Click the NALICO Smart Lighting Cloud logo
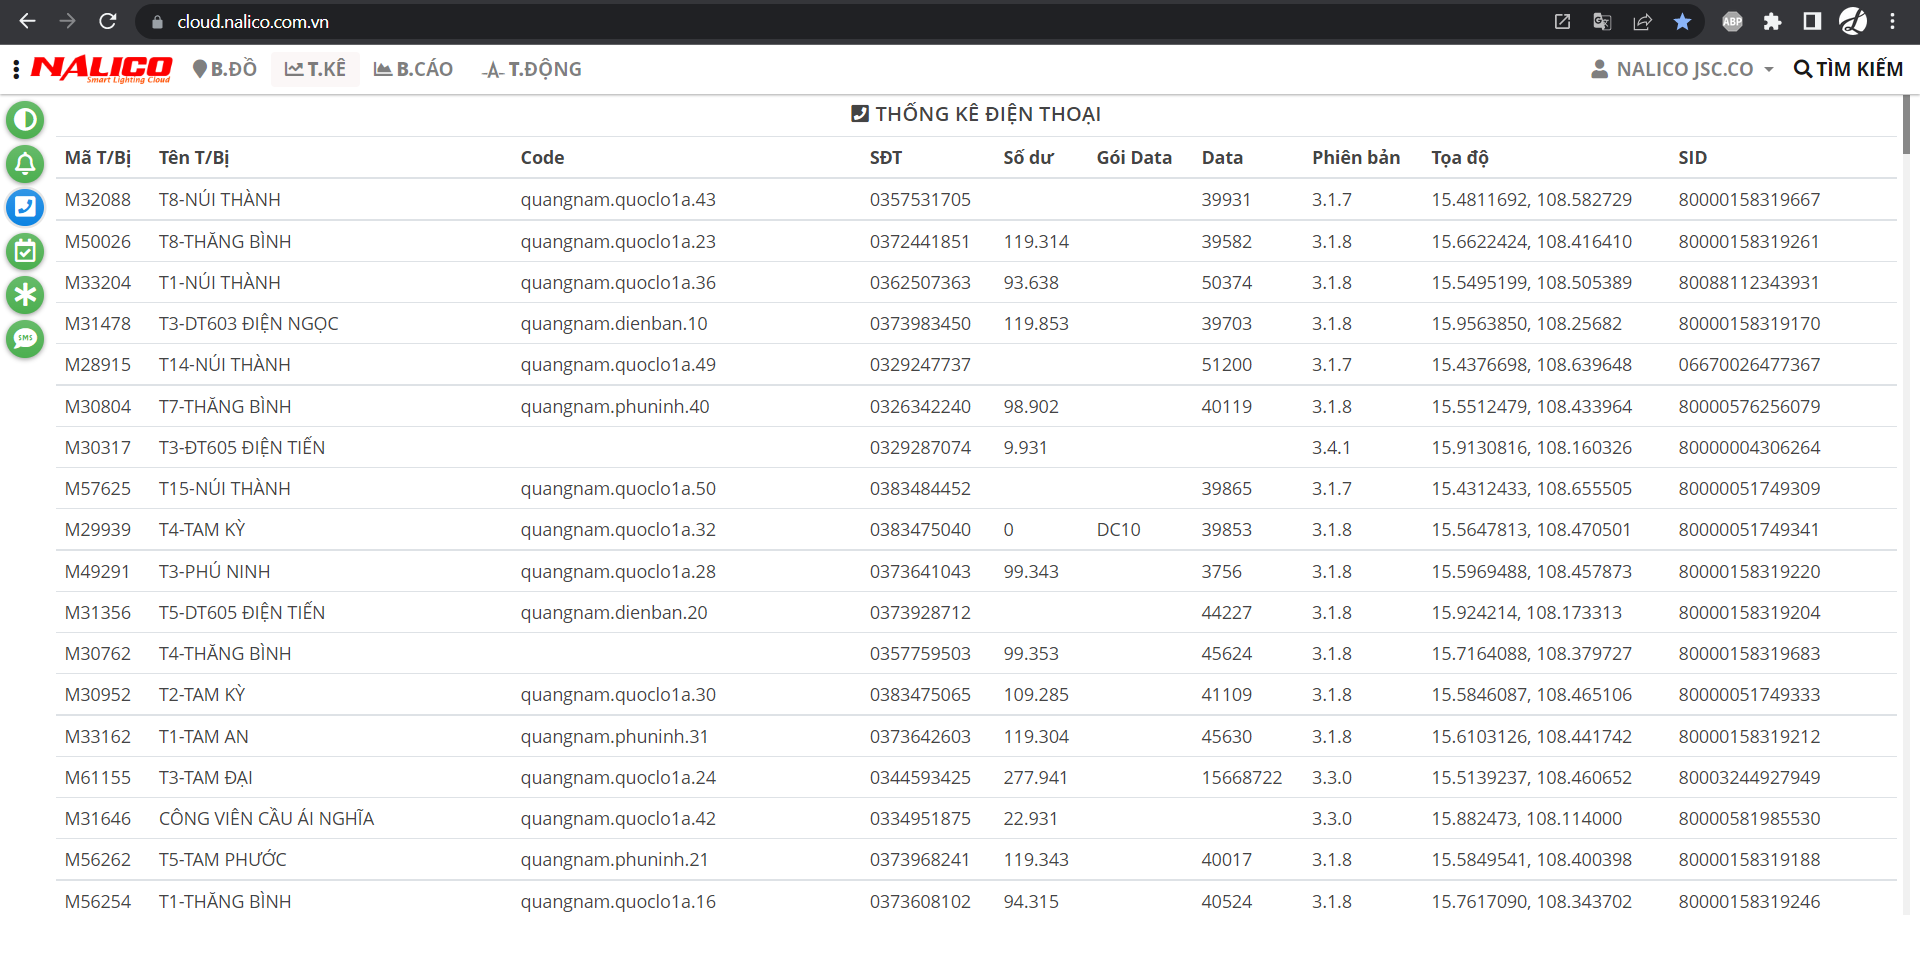Image resolution: width=1920 pixels, height=973 pixels. point(102,69)
